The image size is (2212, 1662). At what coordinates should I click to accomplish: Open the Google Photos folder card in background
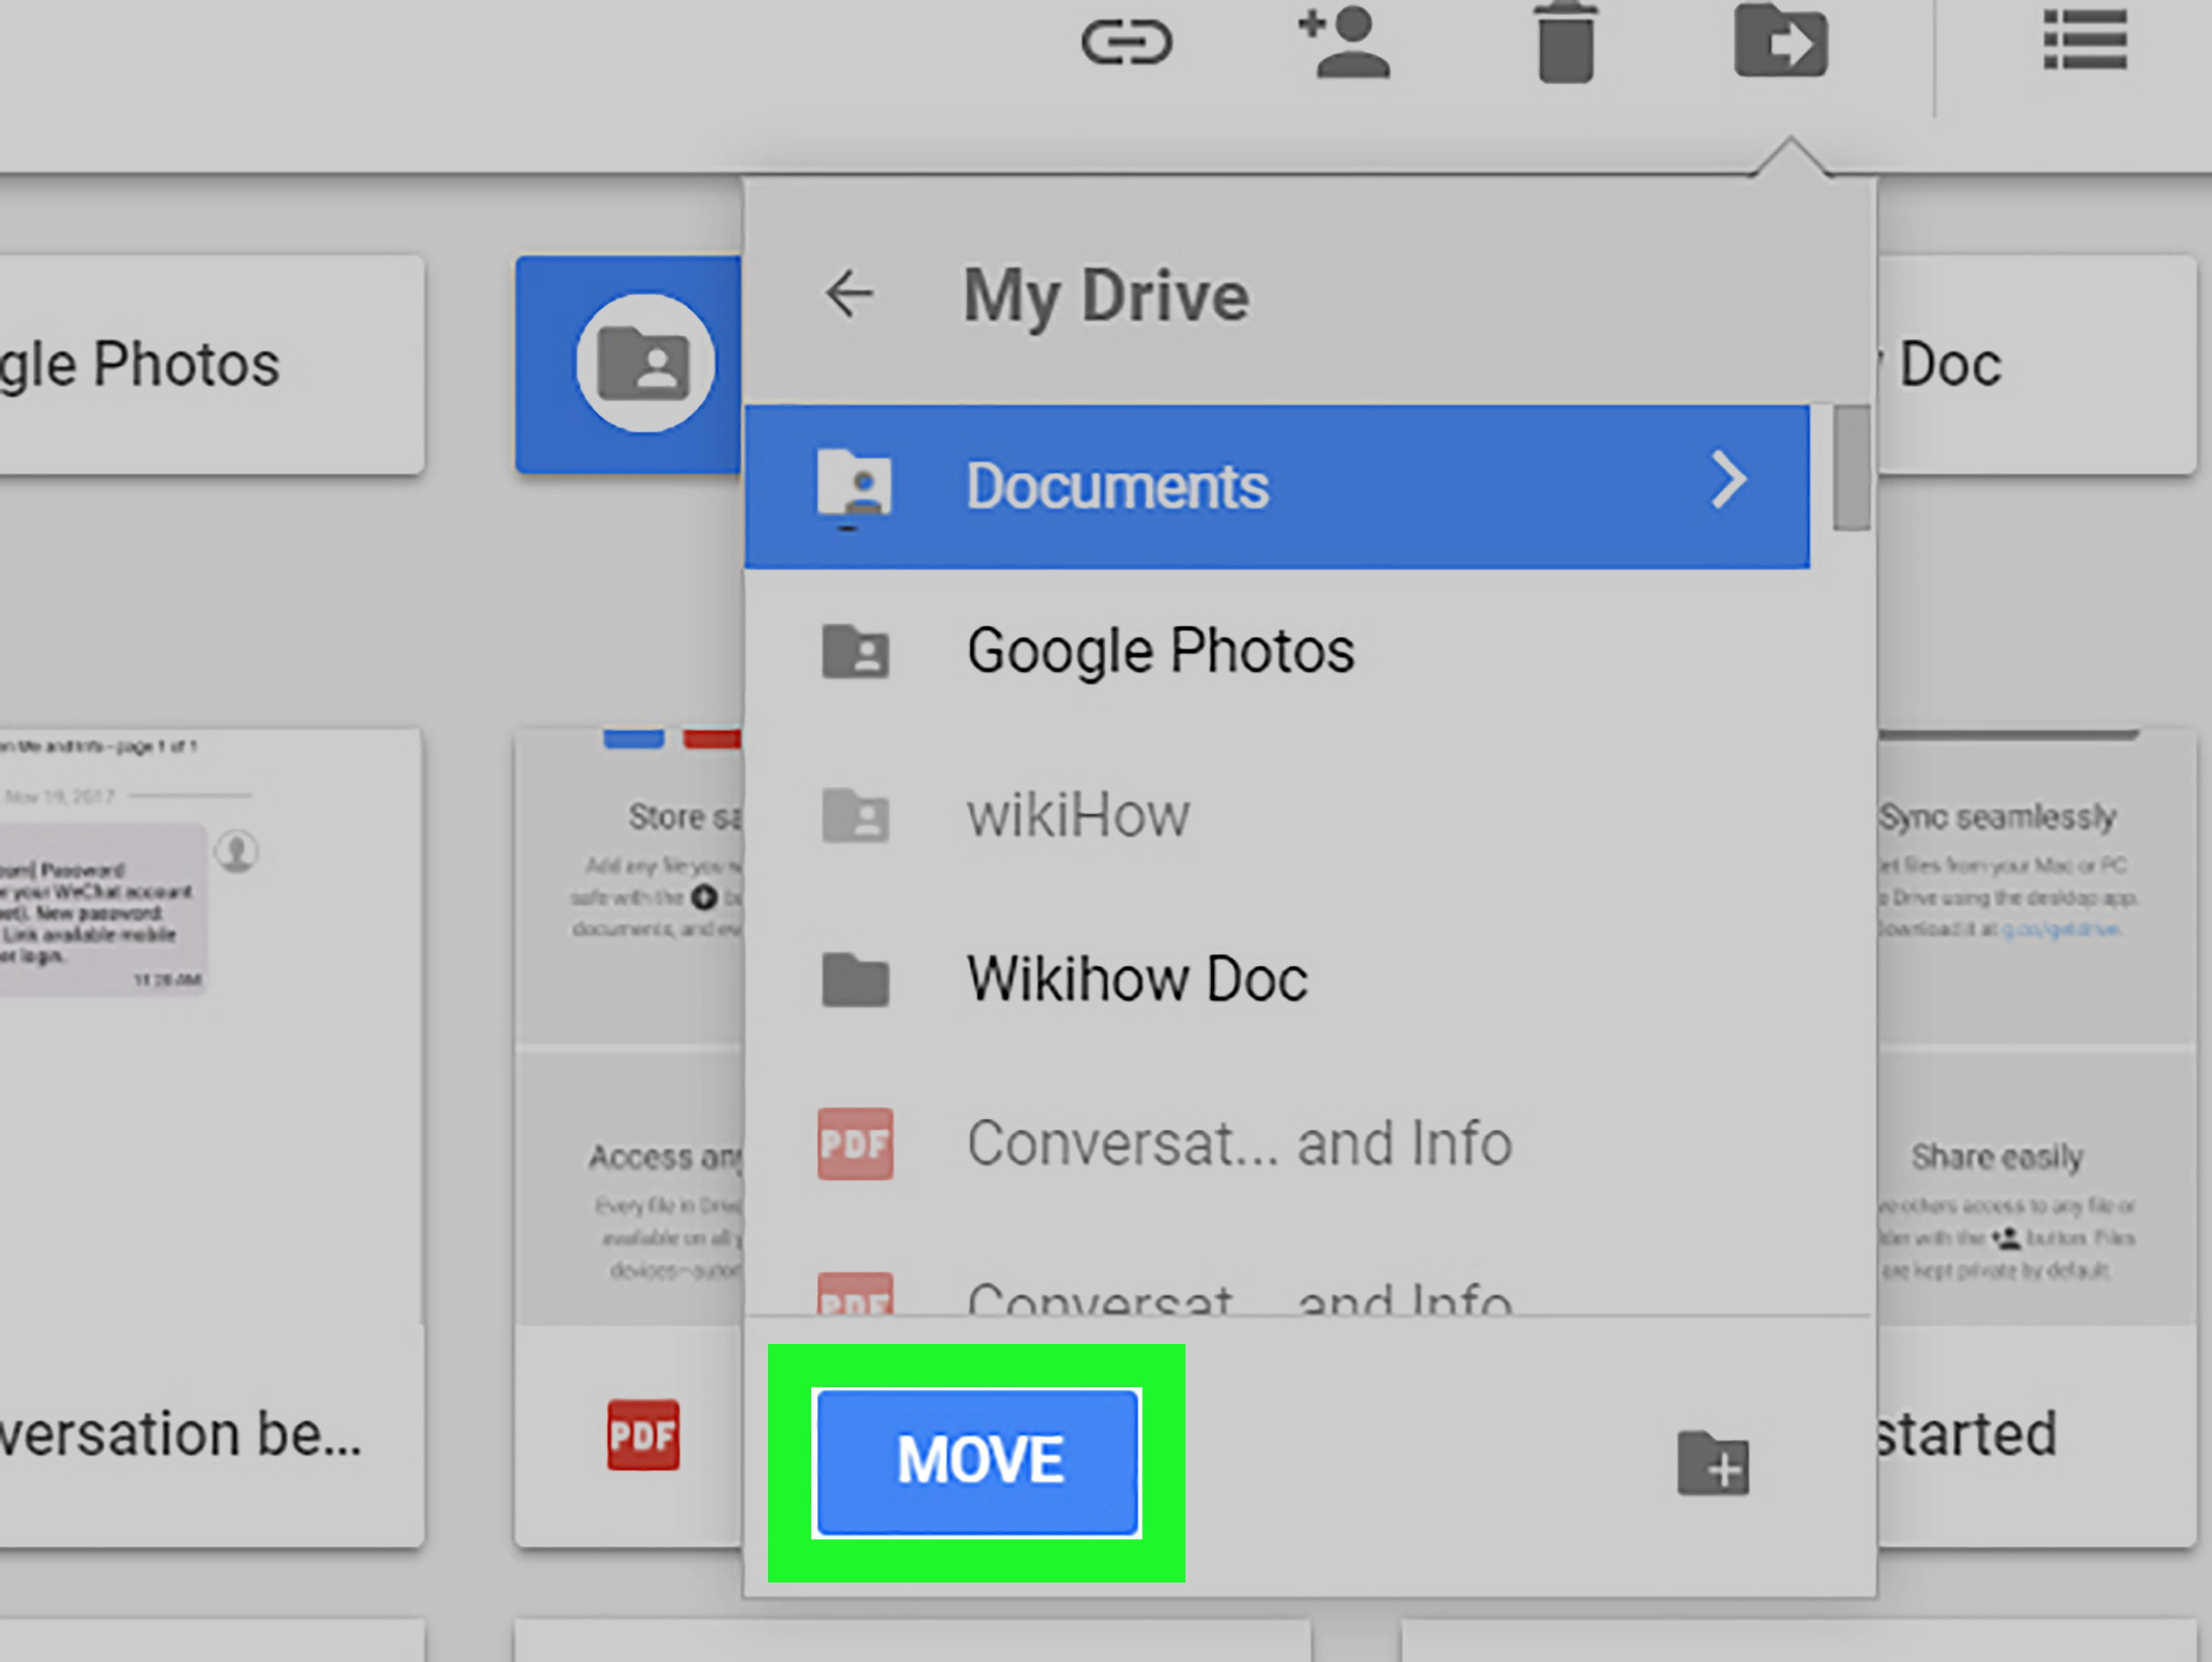coord(211,364)
